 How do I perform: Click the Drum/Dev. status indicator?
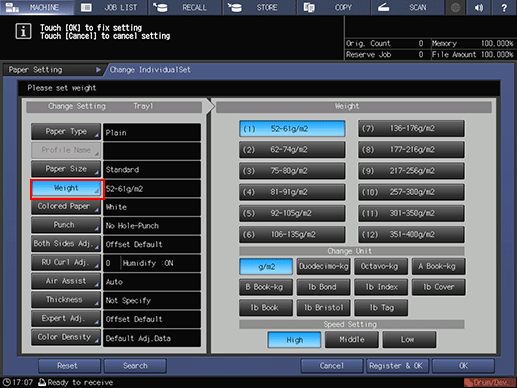[x=489, y=382]
